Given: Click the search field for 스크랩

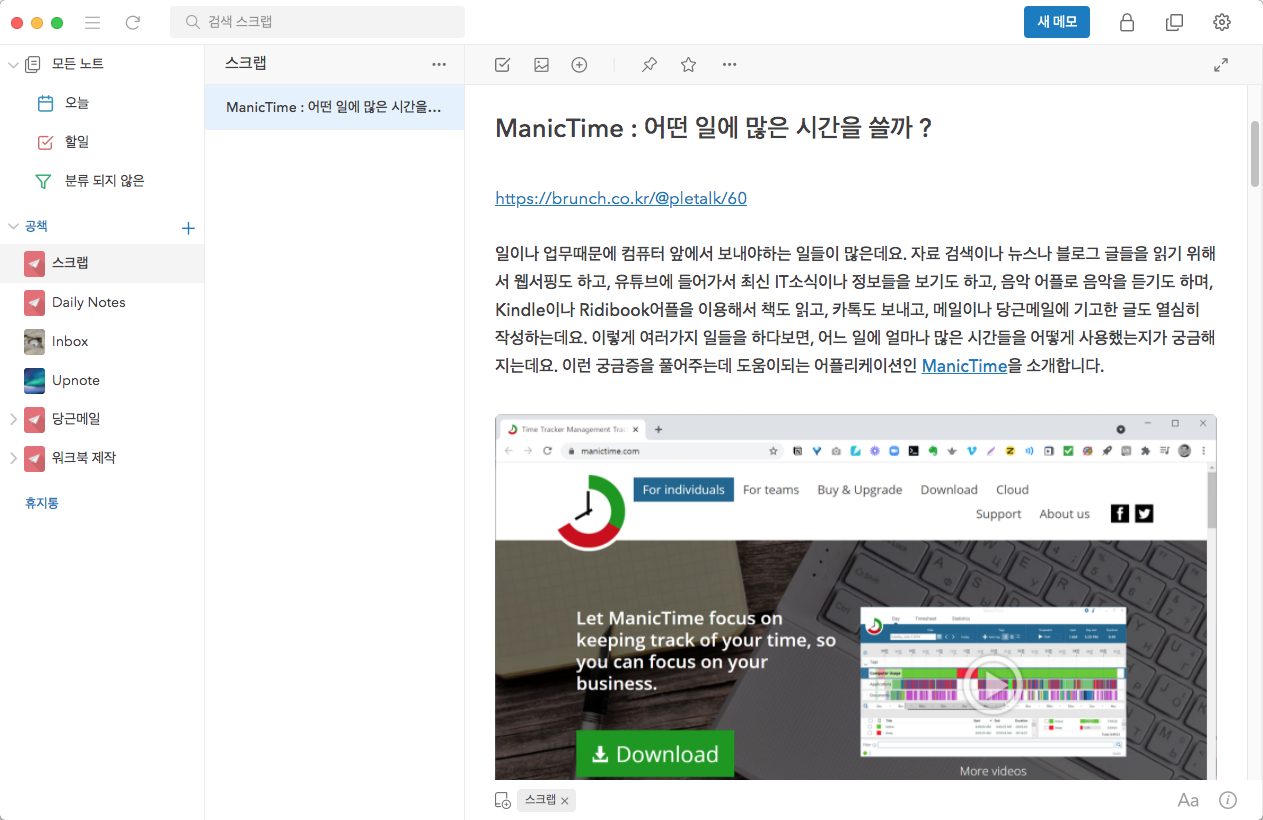Looking at the screenshot, I should (x=317, y=22).
